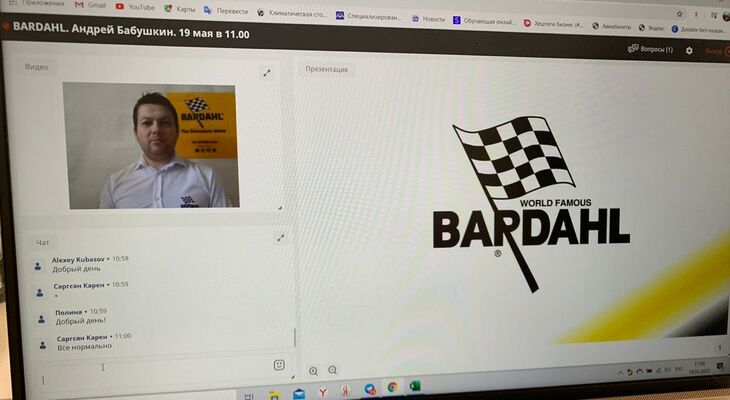This screenshot has width=730, height=400.
Task: Zoom out of the presentation
Action: click(x=332, y=370)
